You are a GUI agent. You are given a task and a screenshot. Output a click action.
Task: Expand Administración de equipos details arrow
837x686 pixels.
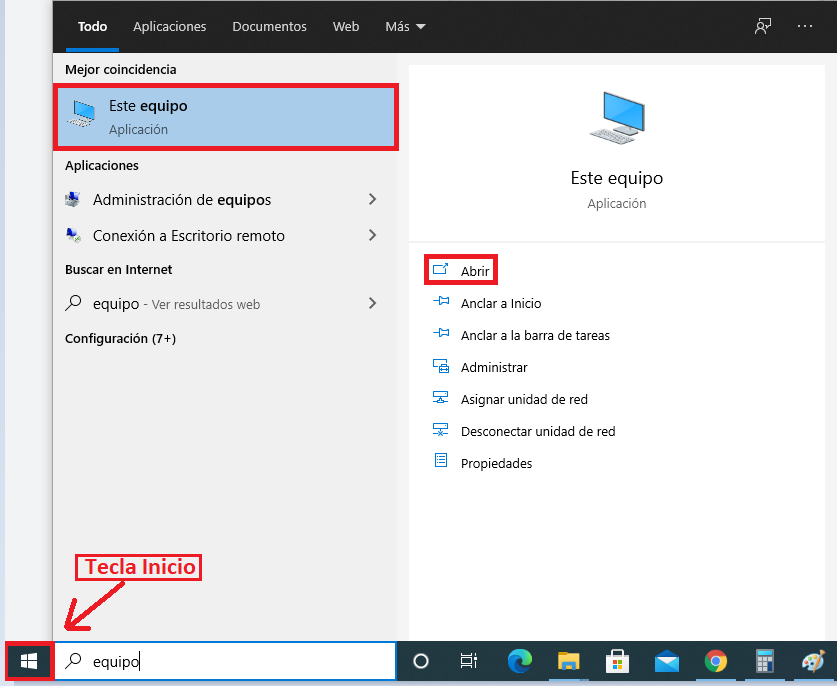(x=373, y=199)
